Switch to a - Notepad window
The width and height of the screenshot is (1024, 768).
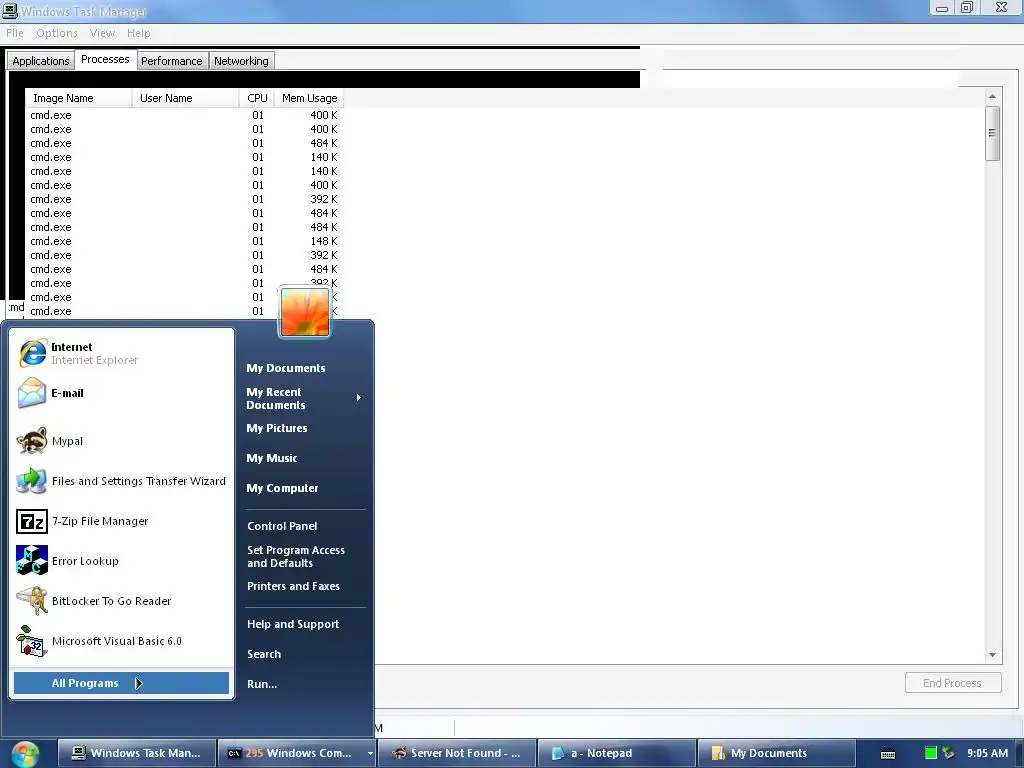(x=616, y=753)
